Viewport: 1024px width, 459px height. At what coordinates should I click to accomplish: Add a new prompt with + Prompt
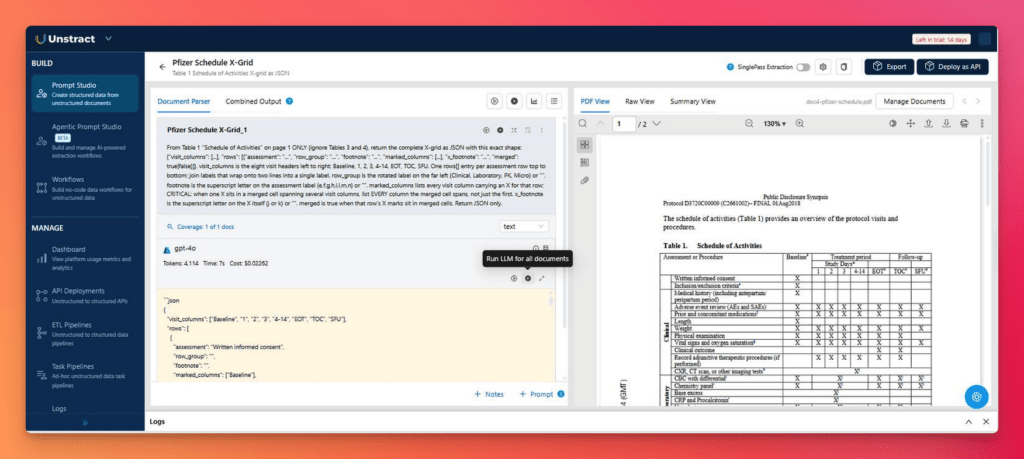point(536,394)
